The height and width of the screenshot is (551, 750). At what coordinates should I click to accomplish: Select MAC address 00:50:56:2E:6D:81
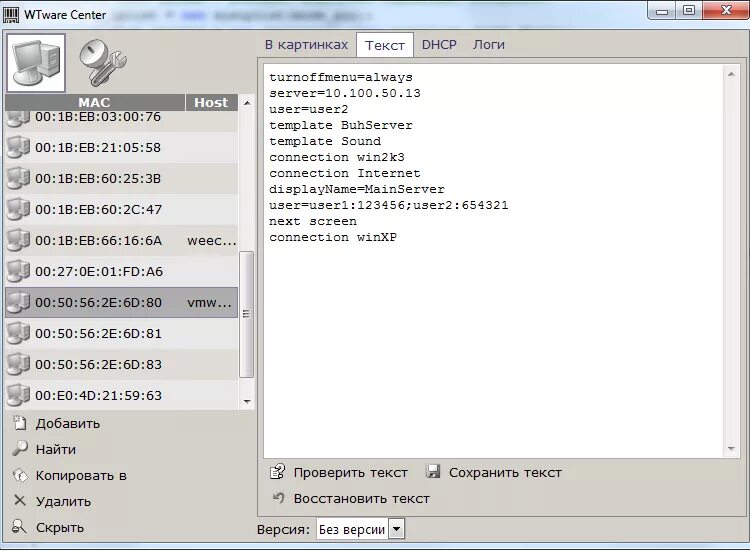click(x=98, y=334)
